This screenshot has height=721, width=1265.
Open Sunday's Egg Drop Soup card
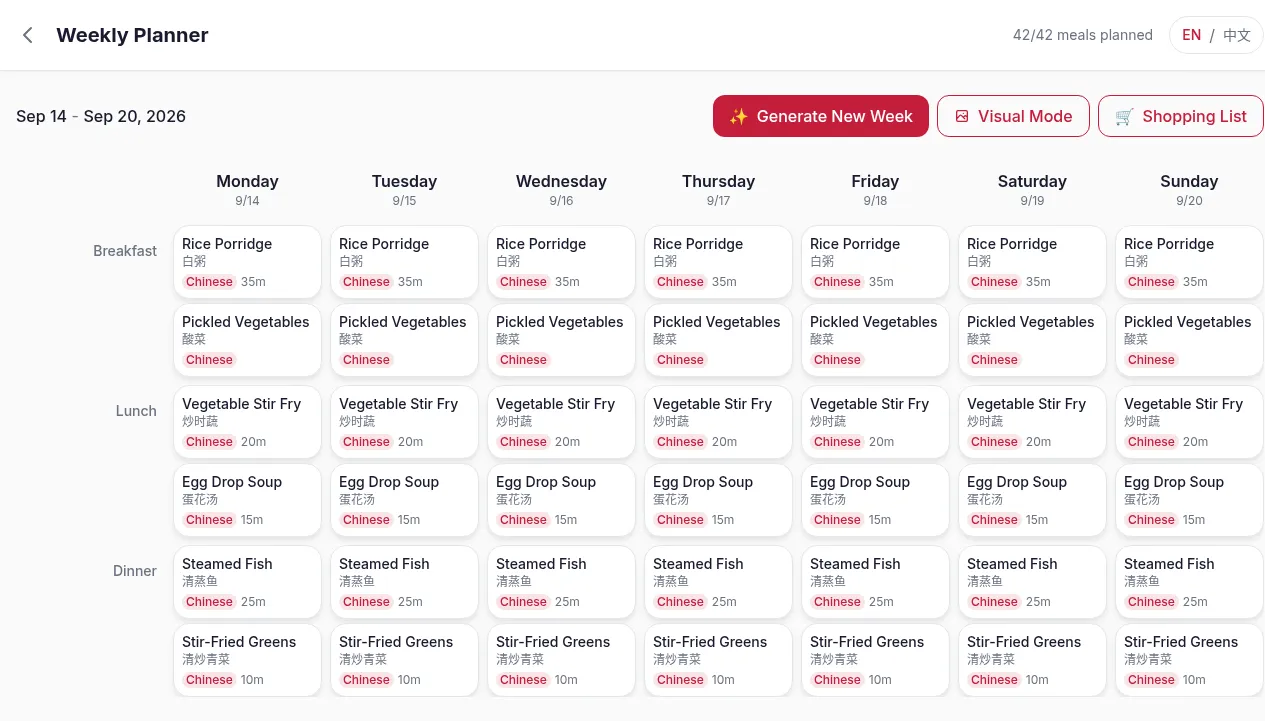tap(1189, 500)
